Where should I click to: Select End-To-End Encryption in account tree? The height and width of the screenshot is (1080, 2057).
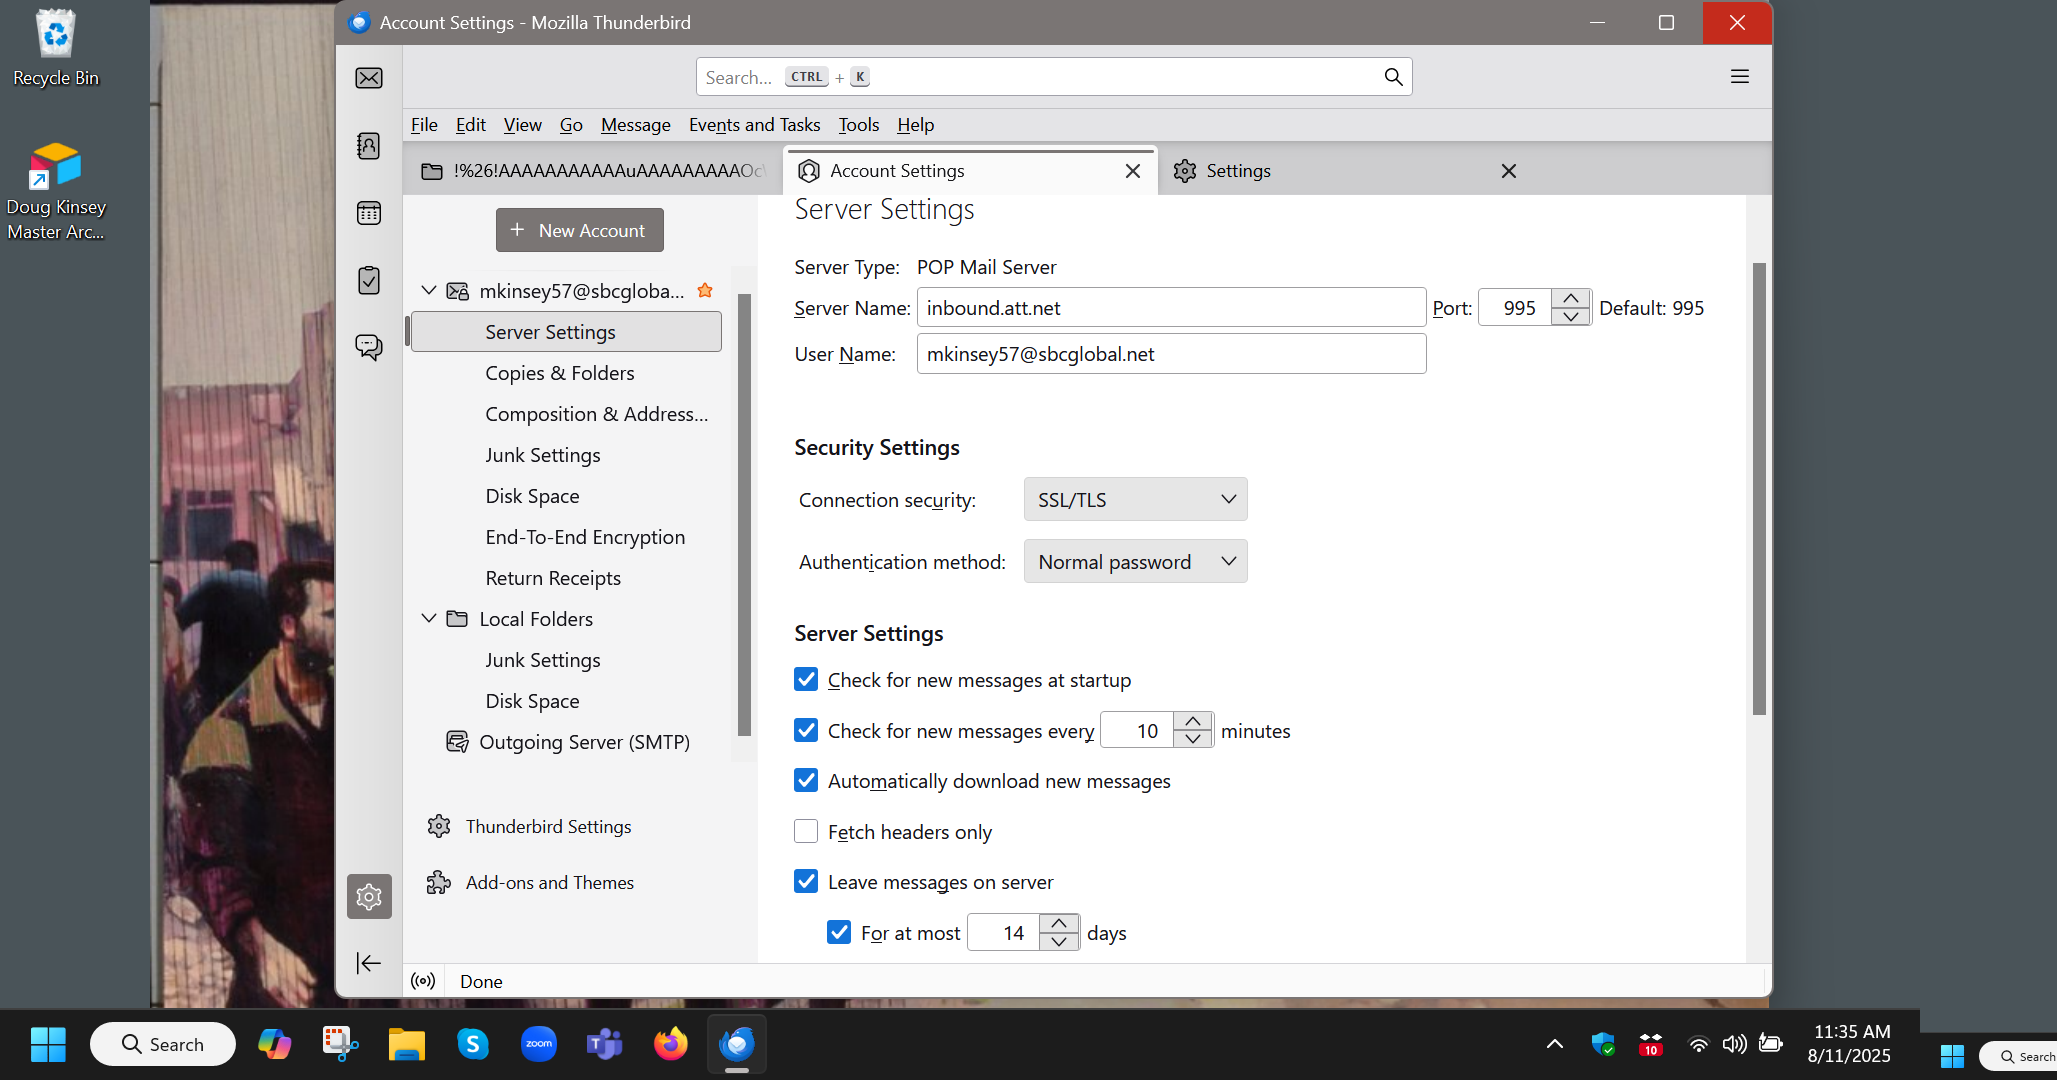(585, 537)
